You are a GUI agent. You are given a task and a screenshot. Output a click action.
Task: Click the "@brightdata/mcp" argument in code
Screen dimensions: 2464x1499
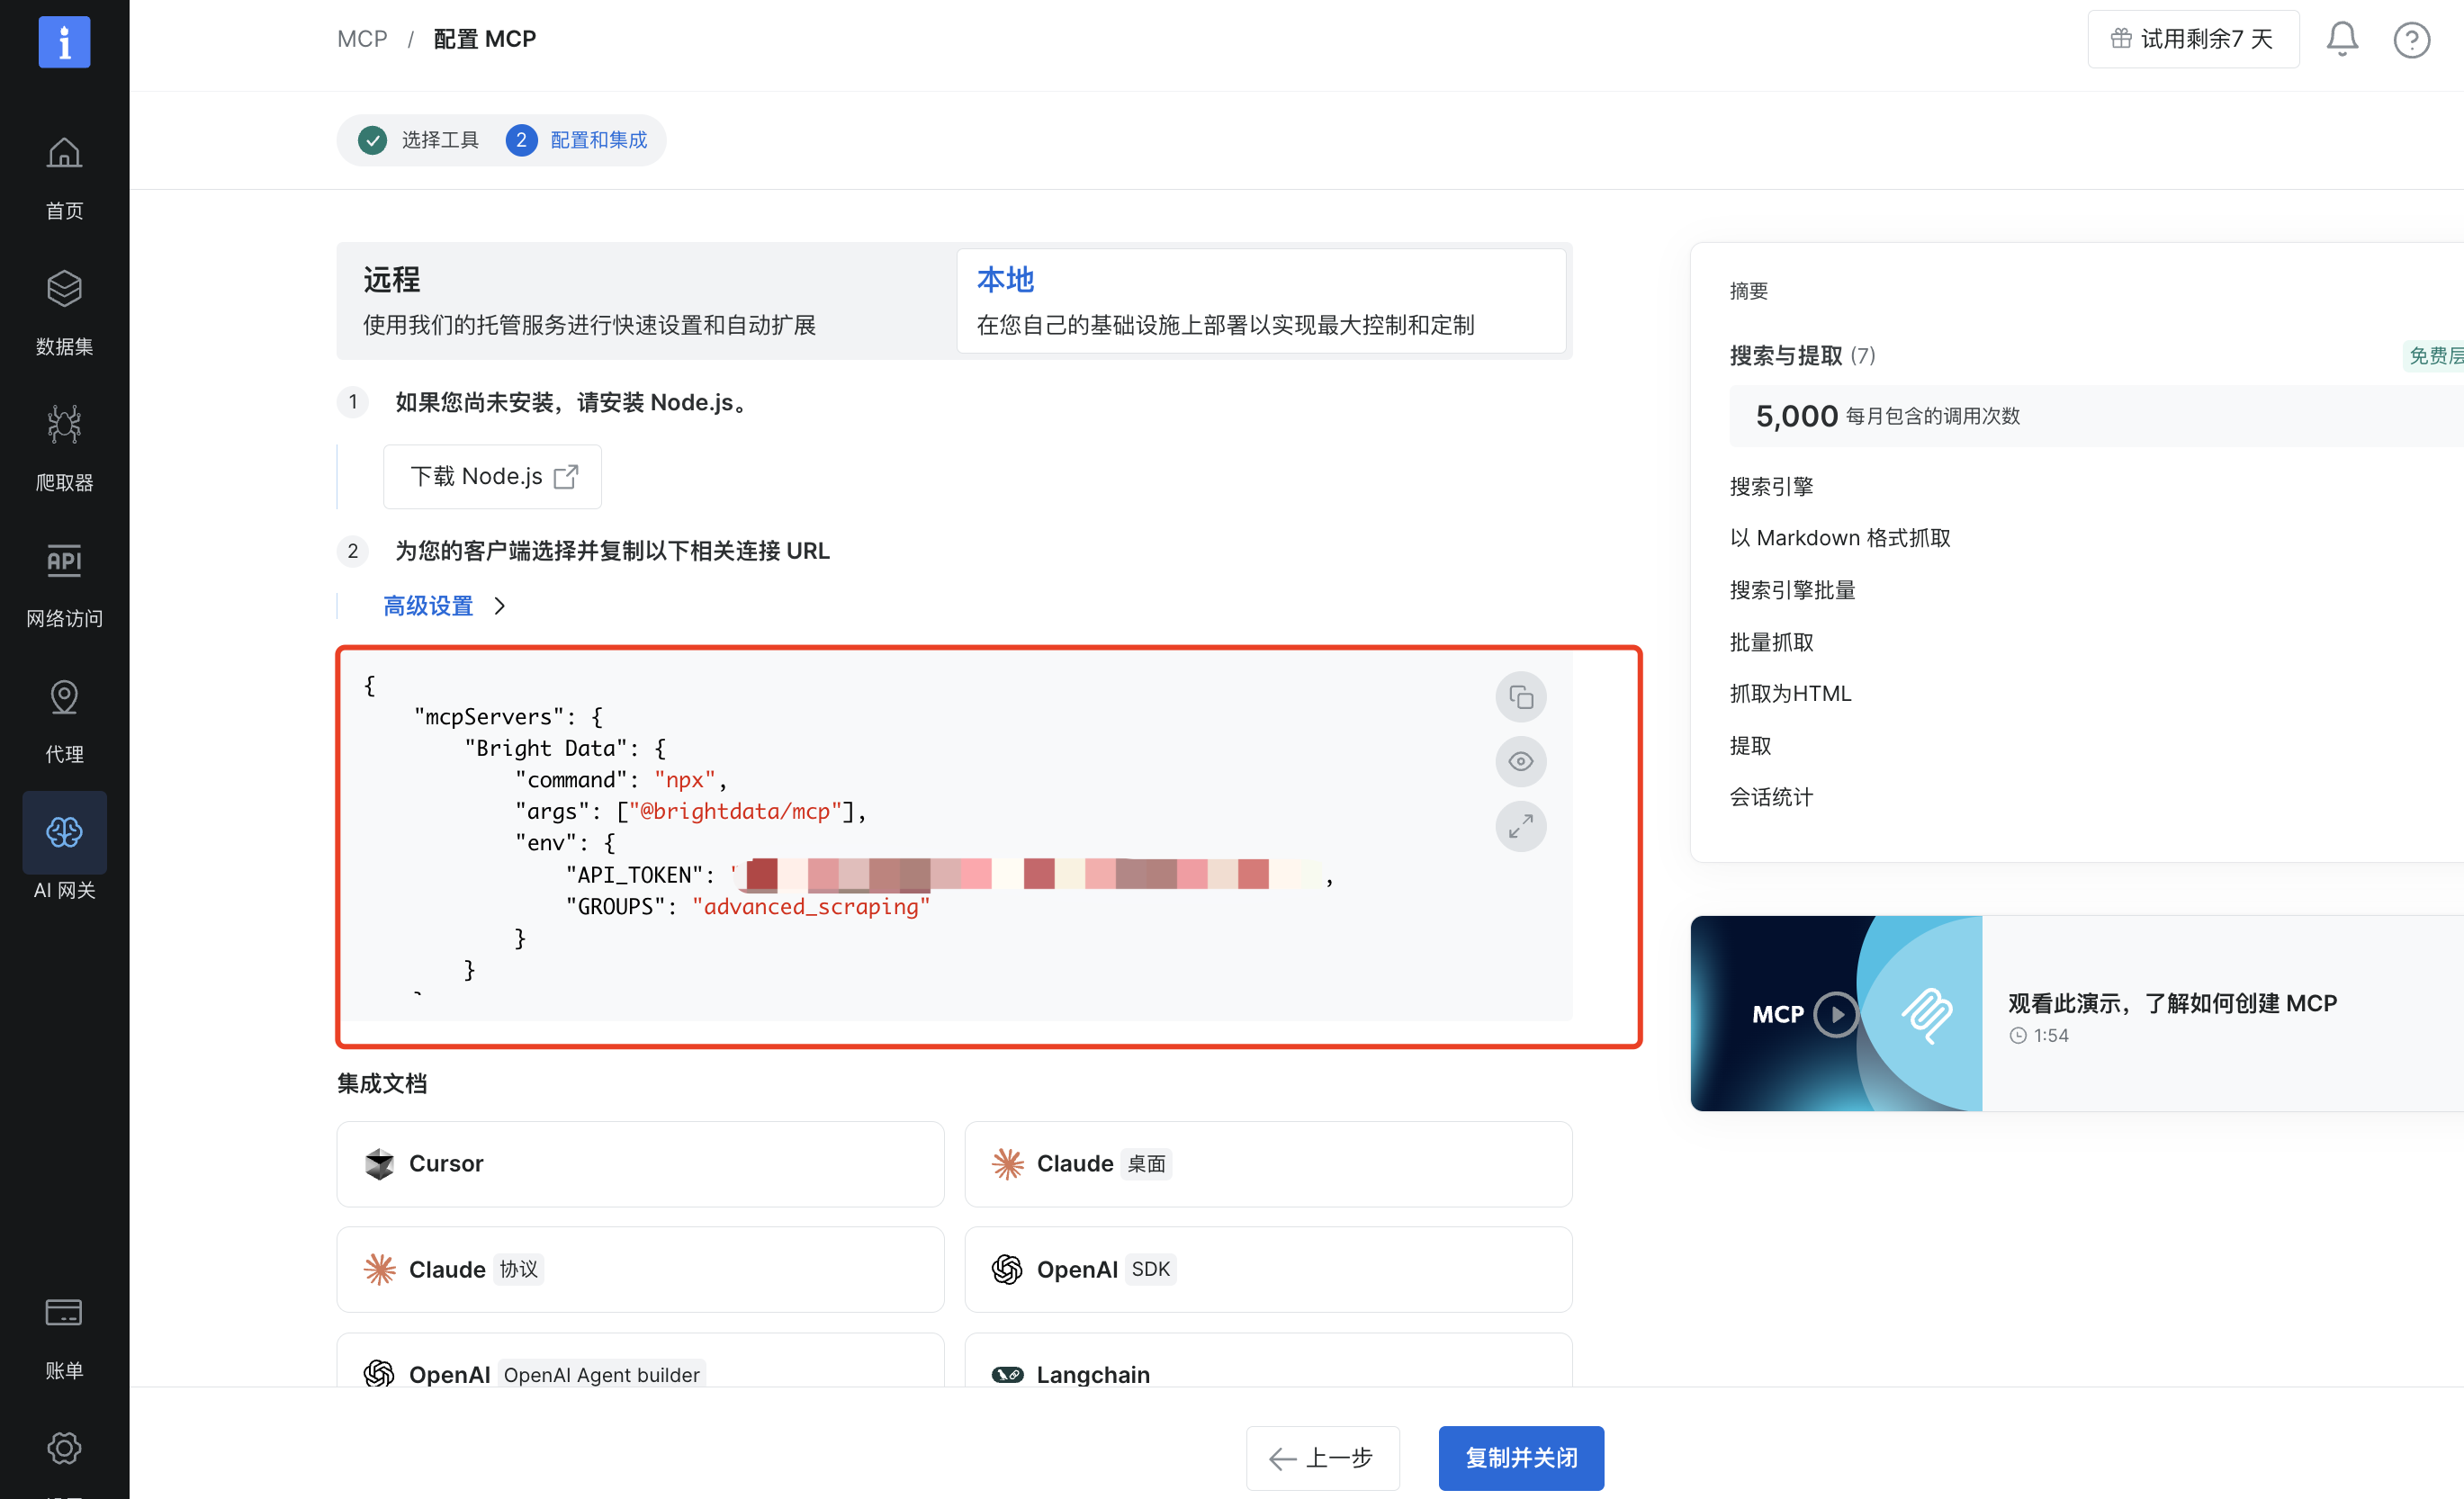[x=735, y=811]
